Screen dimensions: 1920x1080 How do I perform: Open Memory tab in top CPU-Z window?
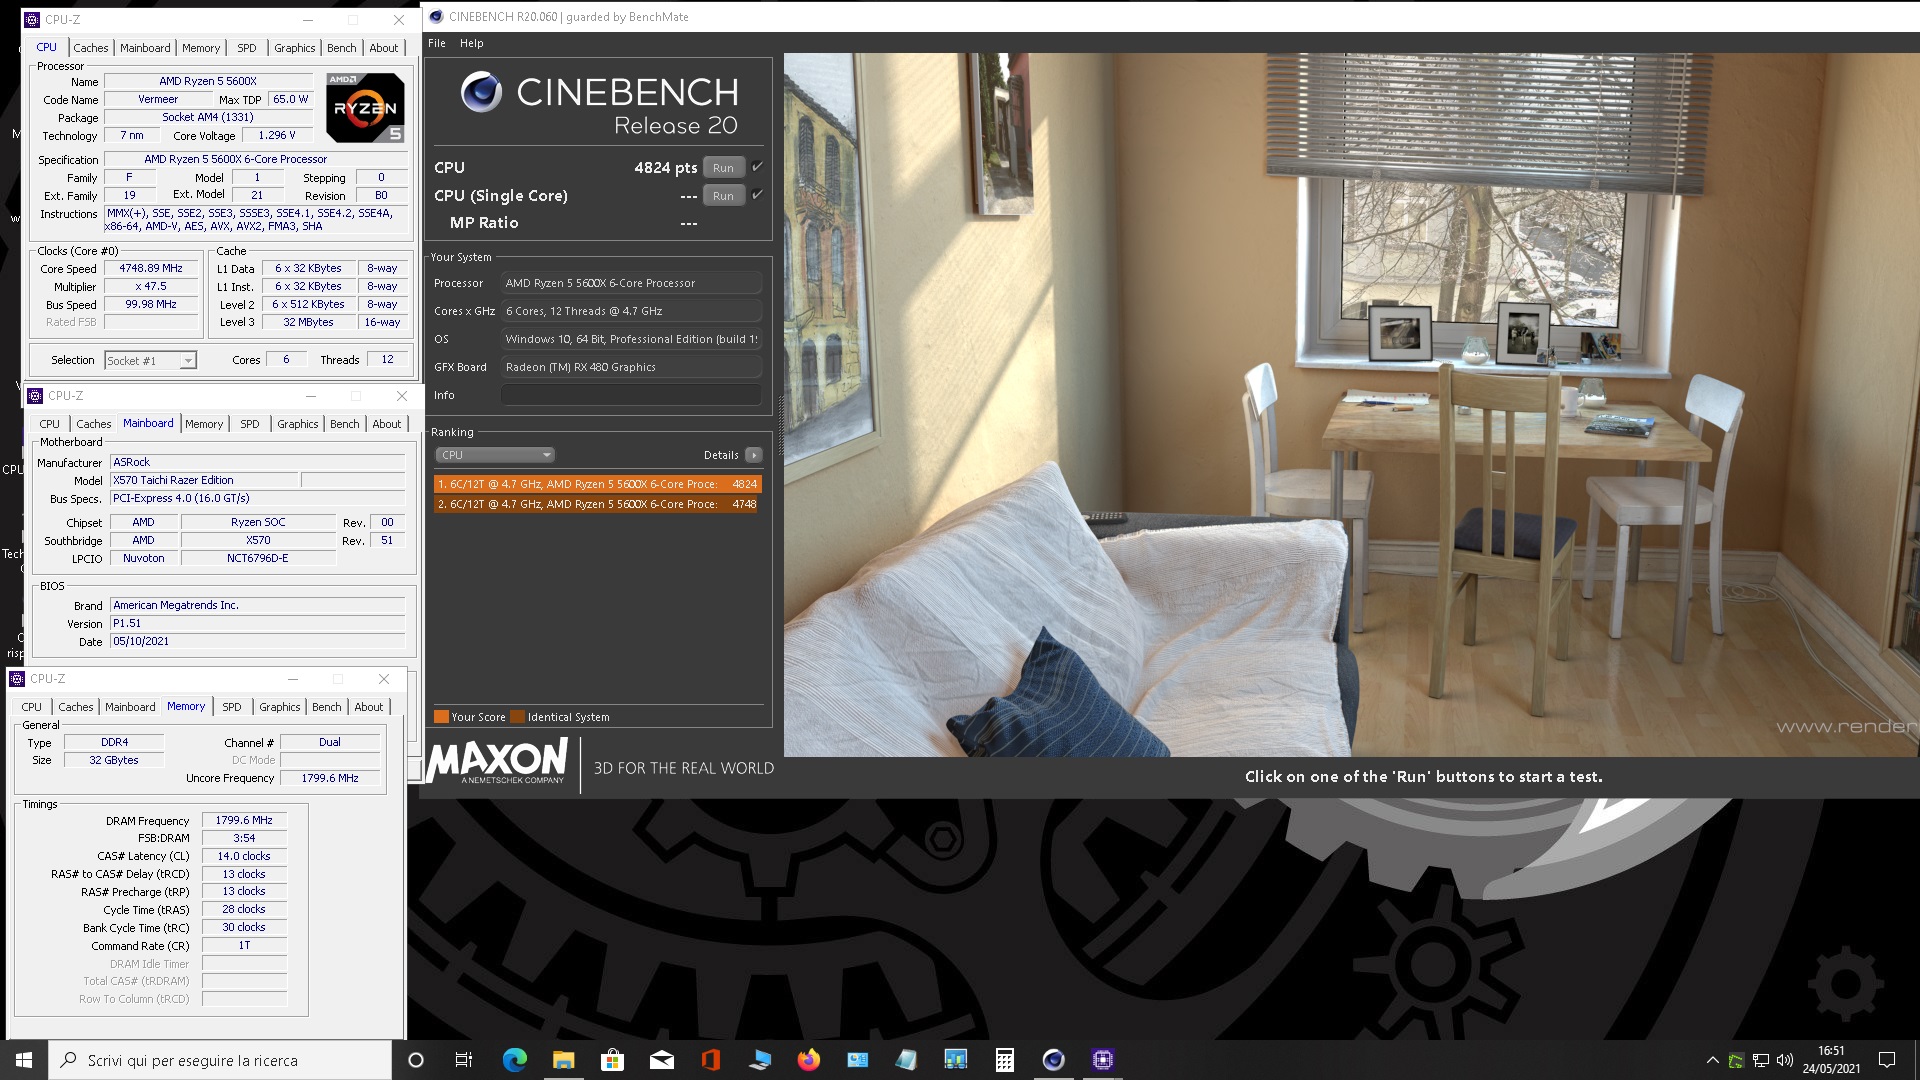(x=201, y=48)
